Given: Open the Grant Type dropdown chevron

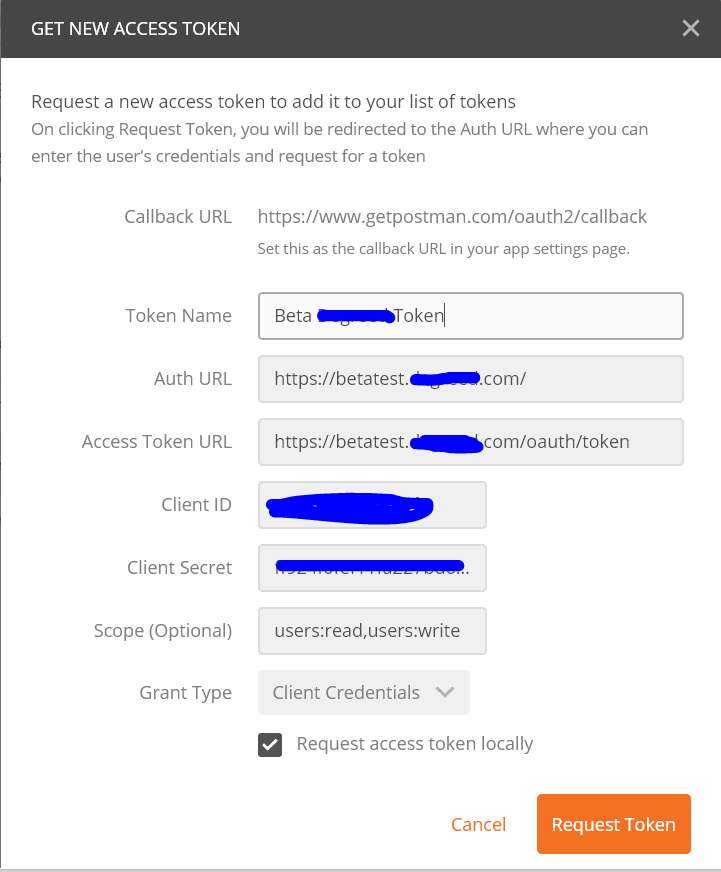Looking at the screenshot, I should coord(445,693).
